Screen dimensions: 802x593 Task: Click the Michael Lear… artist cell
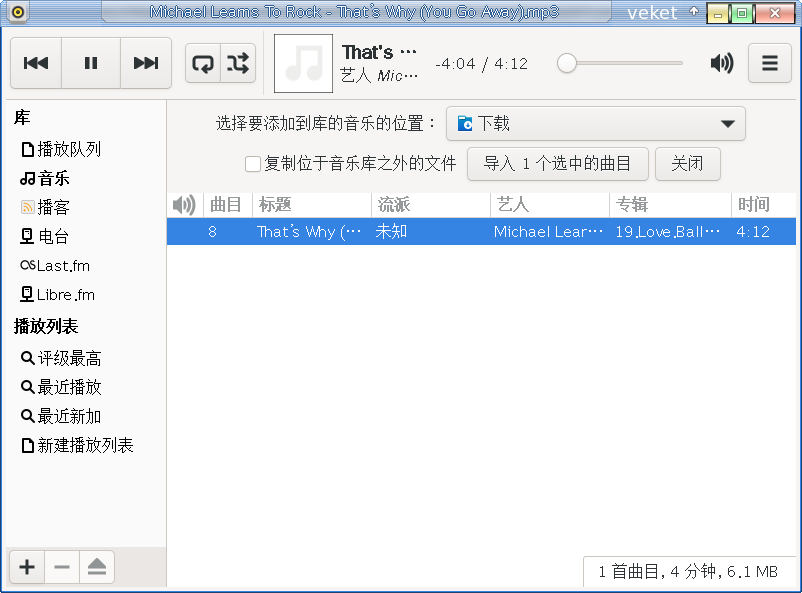pos(548,232)
